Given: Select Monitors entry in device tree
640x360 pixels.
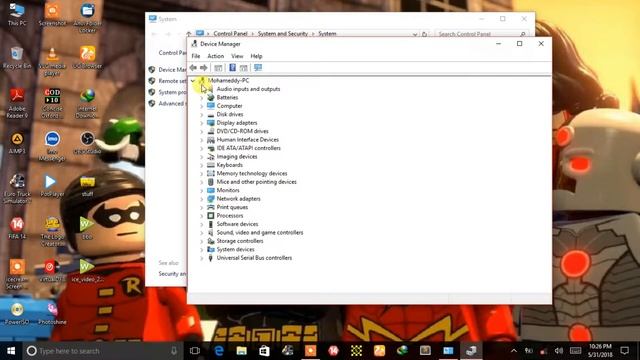Looking at the screenshot, I should (x=228, y=190).
